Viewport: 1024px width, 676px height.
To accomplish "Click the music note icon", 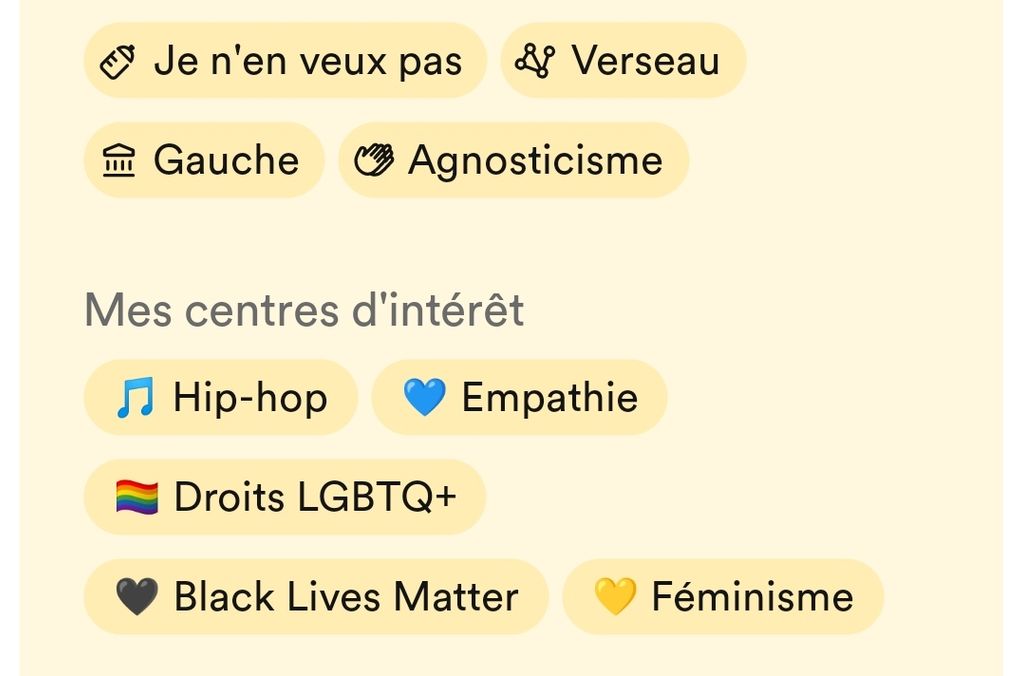I will [135, 398].
